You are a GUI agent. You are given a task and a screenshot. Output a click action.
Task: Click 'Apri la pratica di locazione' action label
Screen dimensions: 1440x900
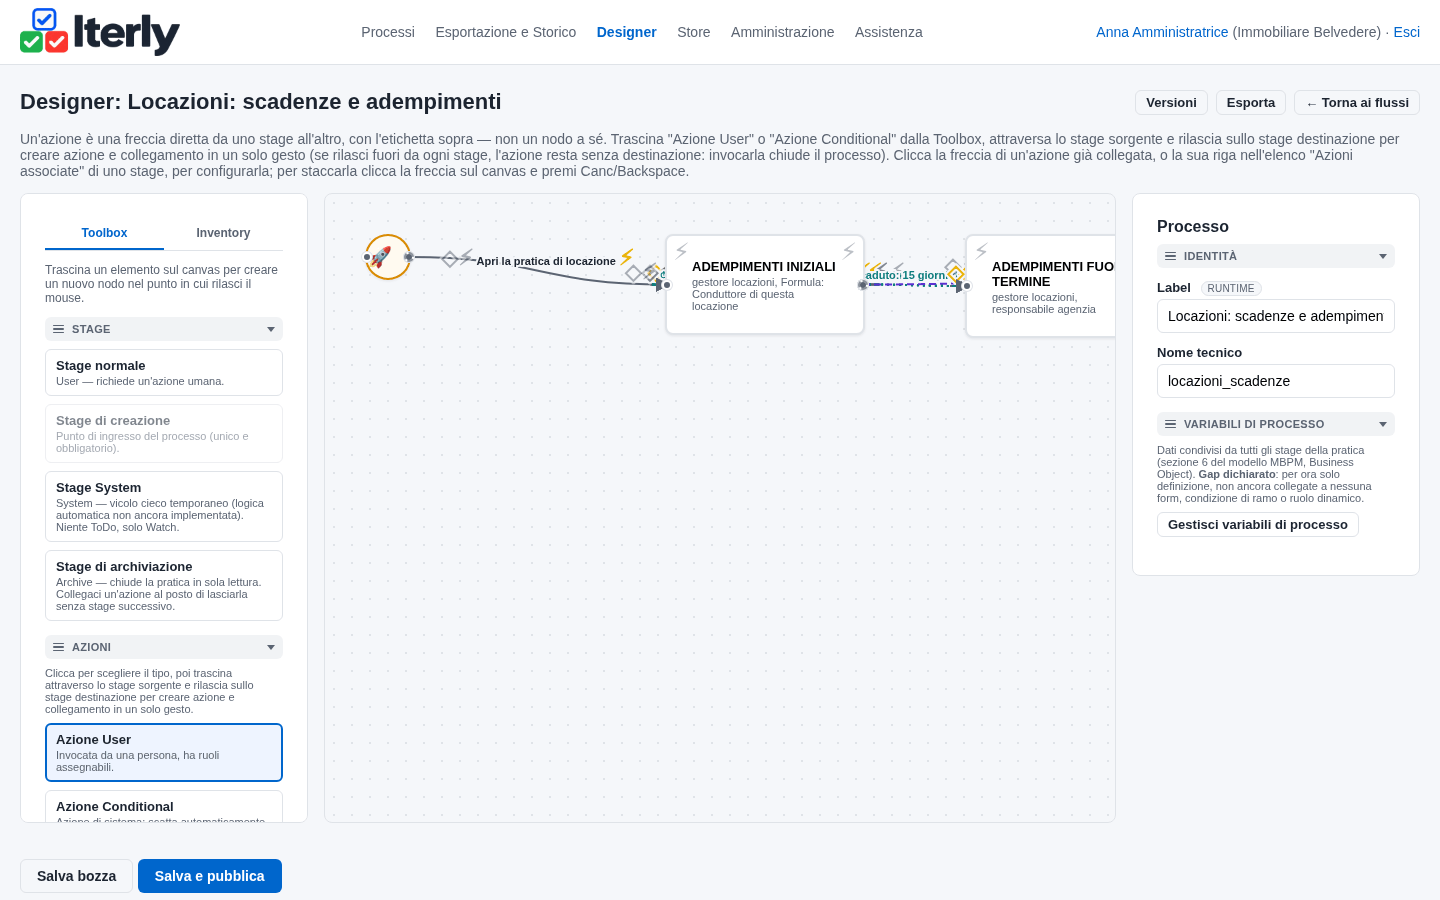click(546, 261)
